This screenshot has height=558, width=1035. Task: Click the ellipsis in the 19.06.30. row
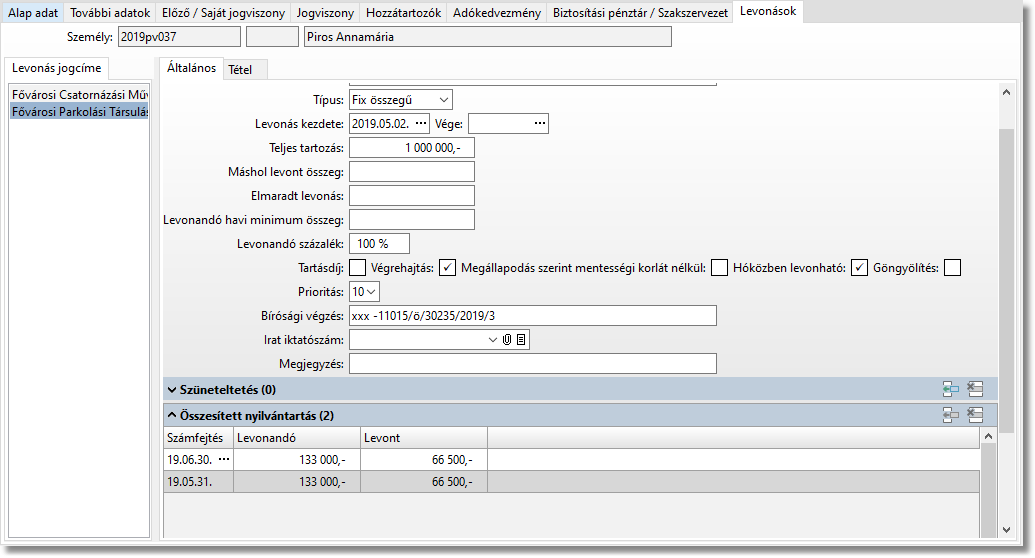224,459
